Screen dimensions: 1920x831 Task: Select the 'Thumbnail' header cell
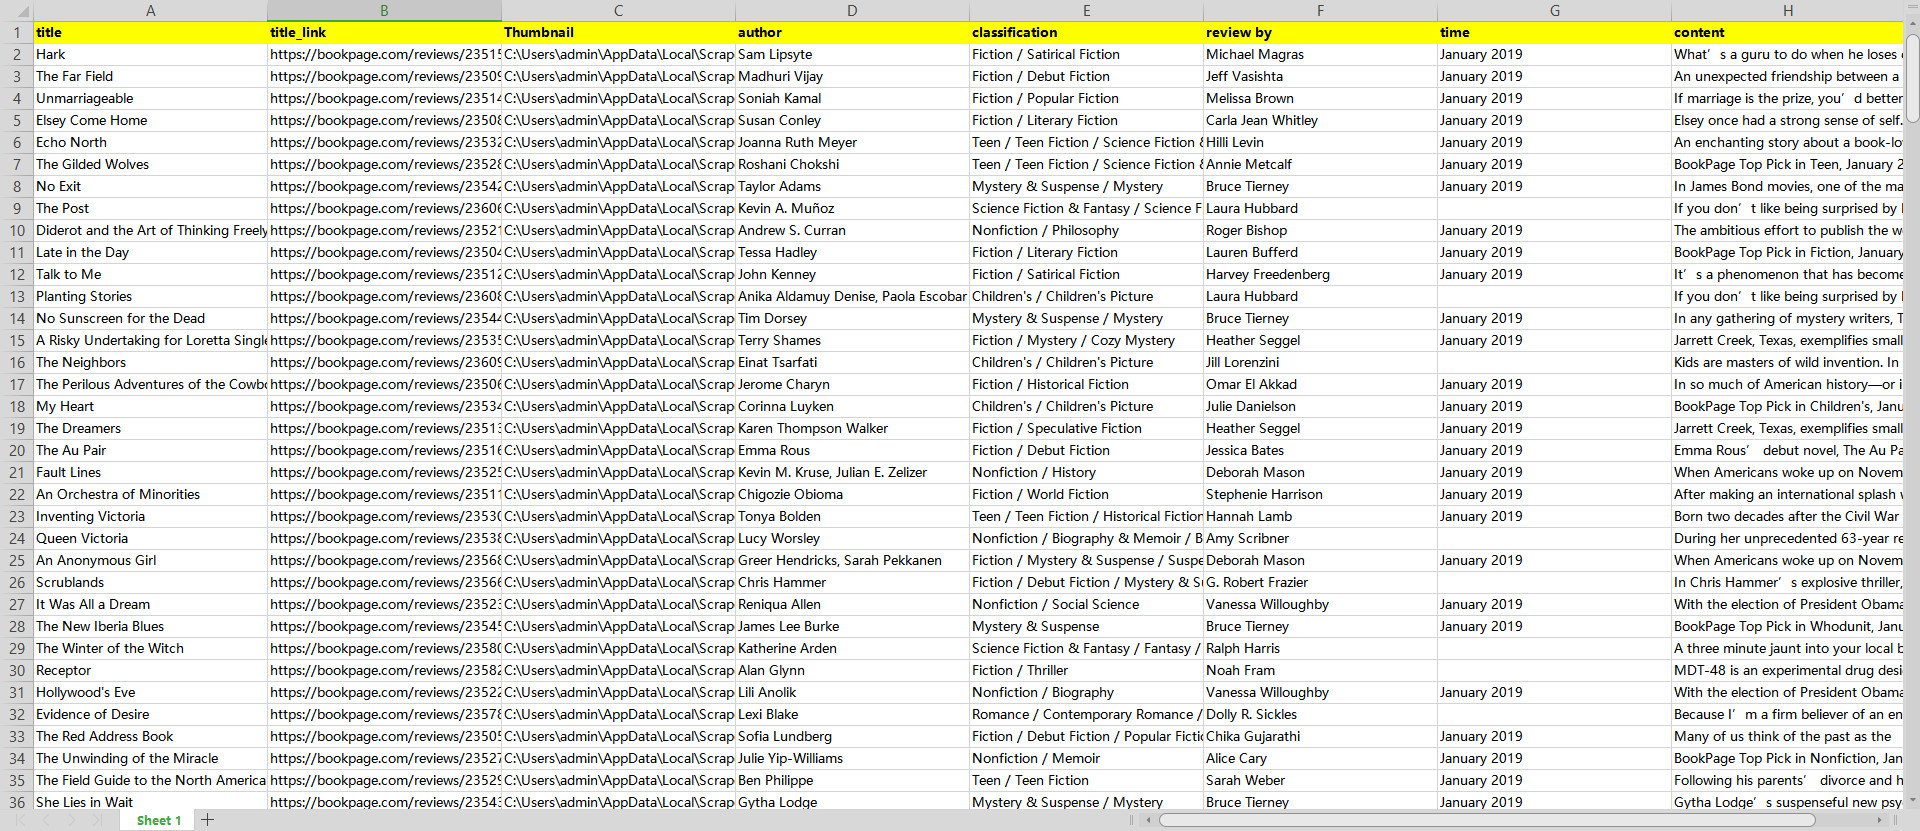pyautogui.click(x=619, y=32)
